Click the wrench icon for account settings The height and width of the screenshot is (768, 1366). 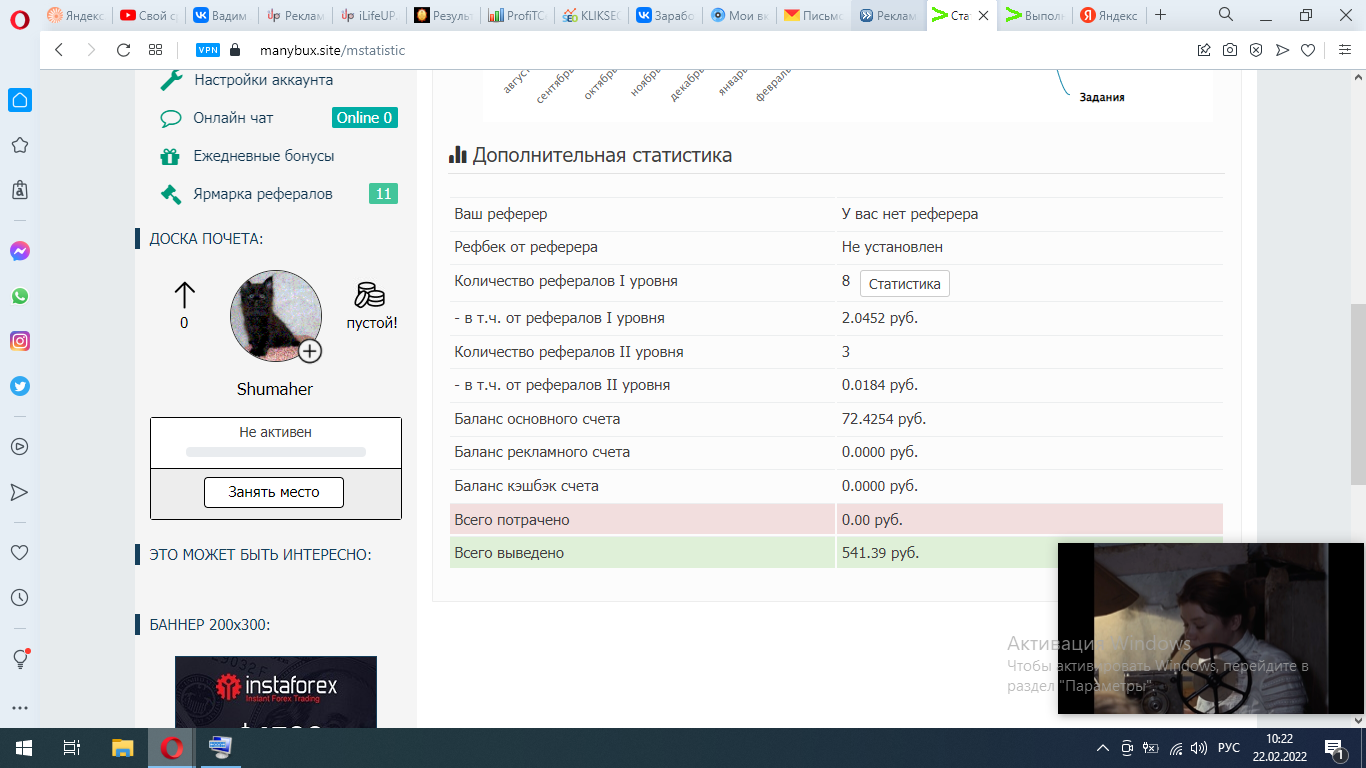pos(171,80)
